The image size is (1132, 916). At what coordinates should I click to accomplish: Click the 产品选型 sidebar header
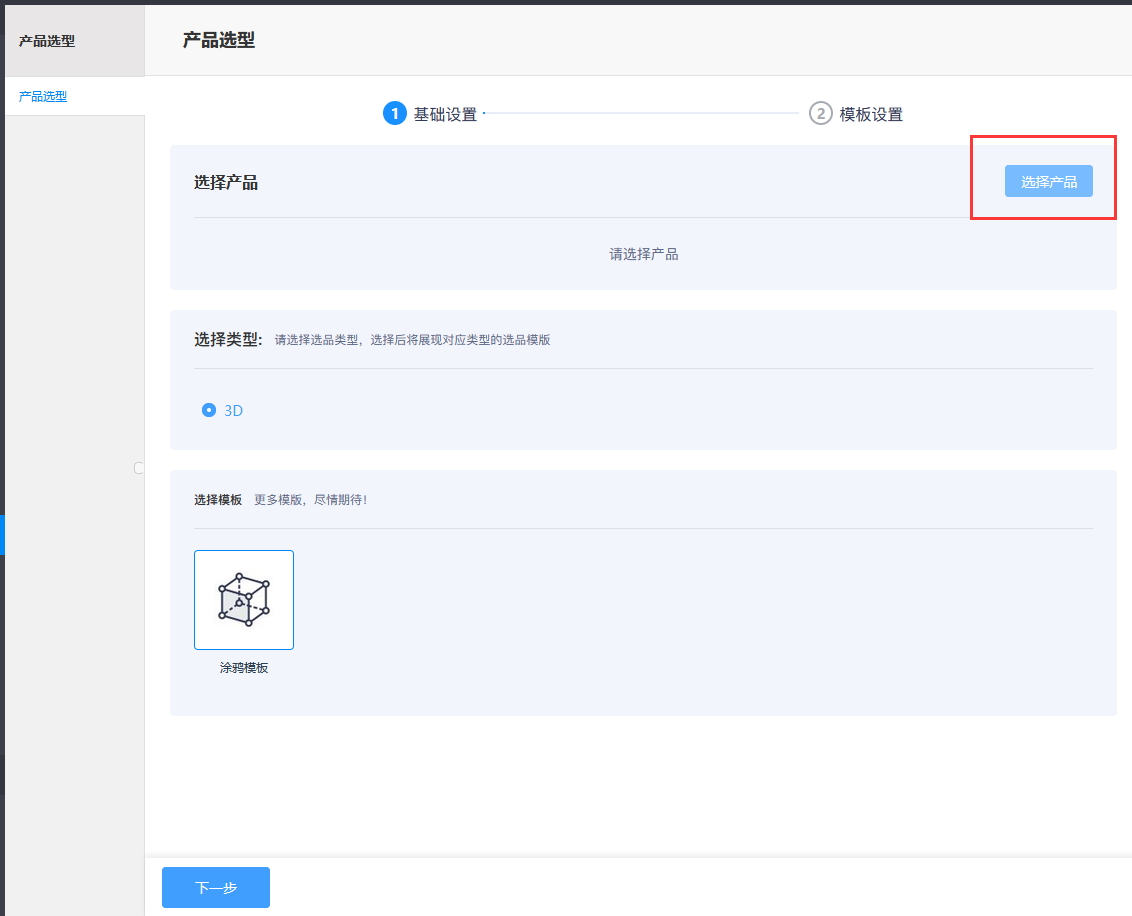(47, 41)
